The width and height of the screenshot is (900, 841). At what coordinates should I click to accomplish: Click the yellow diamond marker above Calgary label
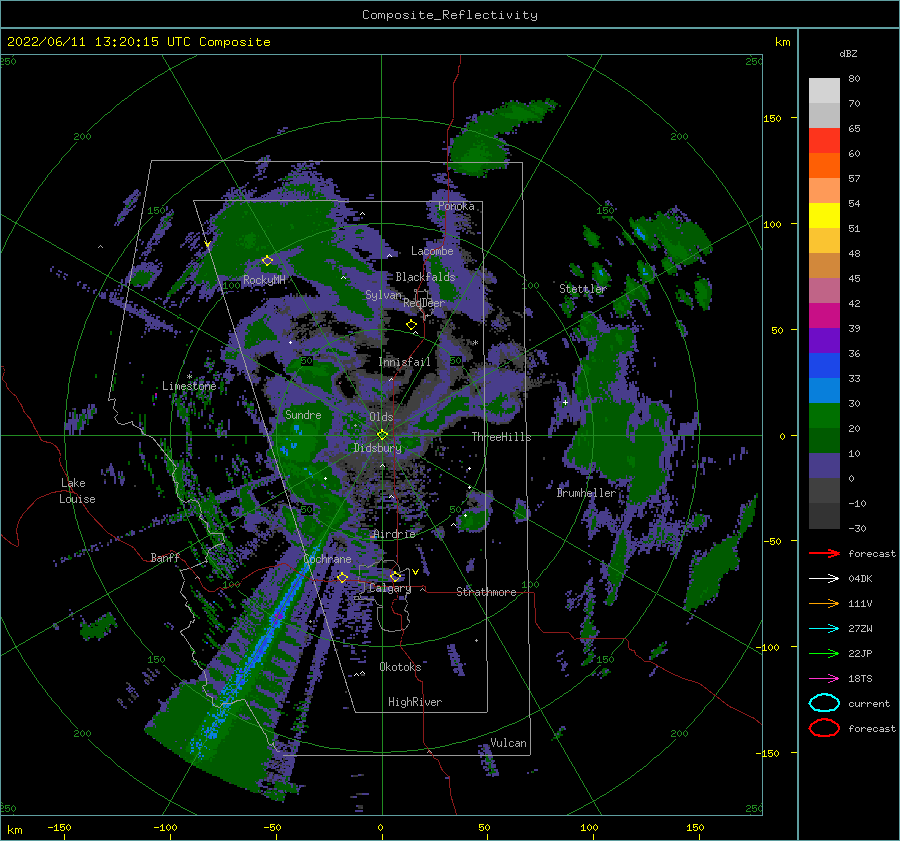(395, 576)
